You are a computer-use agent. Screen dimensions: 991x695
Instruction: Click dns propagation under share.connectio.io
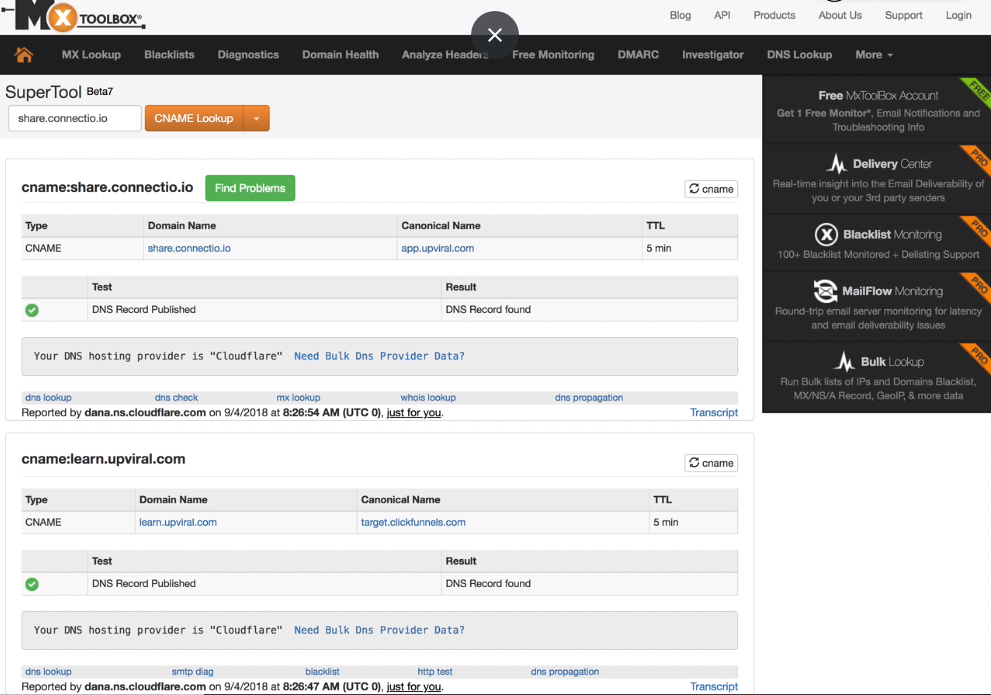[x=589, y=397]
